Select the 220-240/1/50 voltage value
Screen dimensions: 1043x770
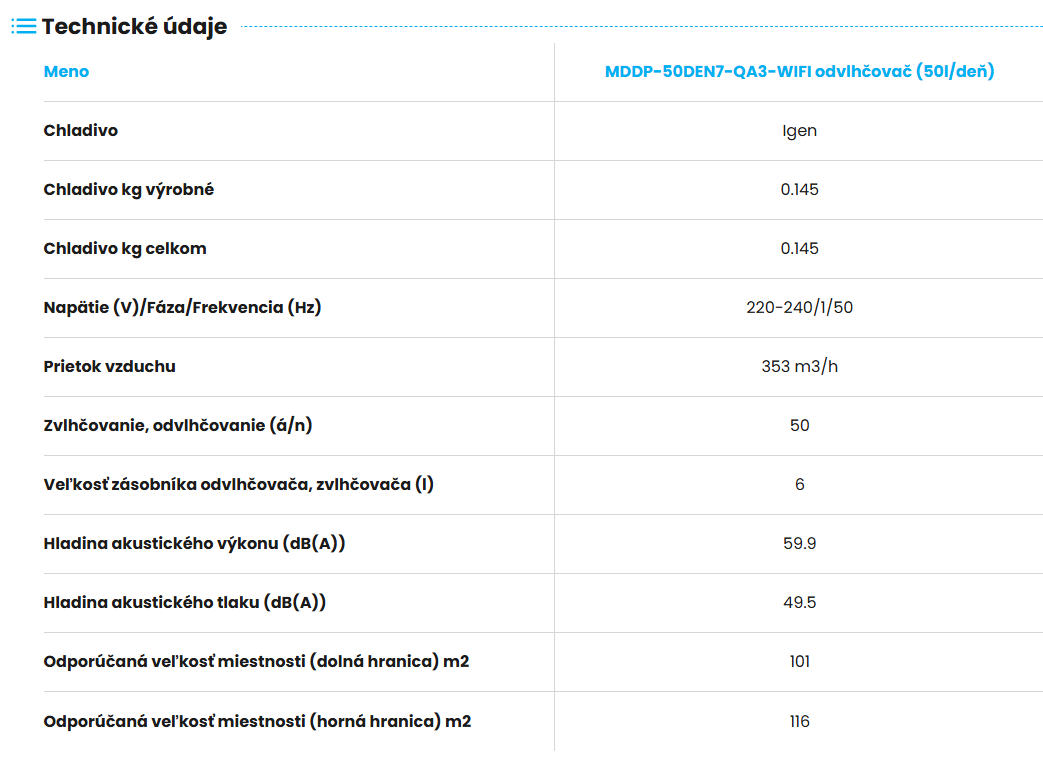click(799, 307)
